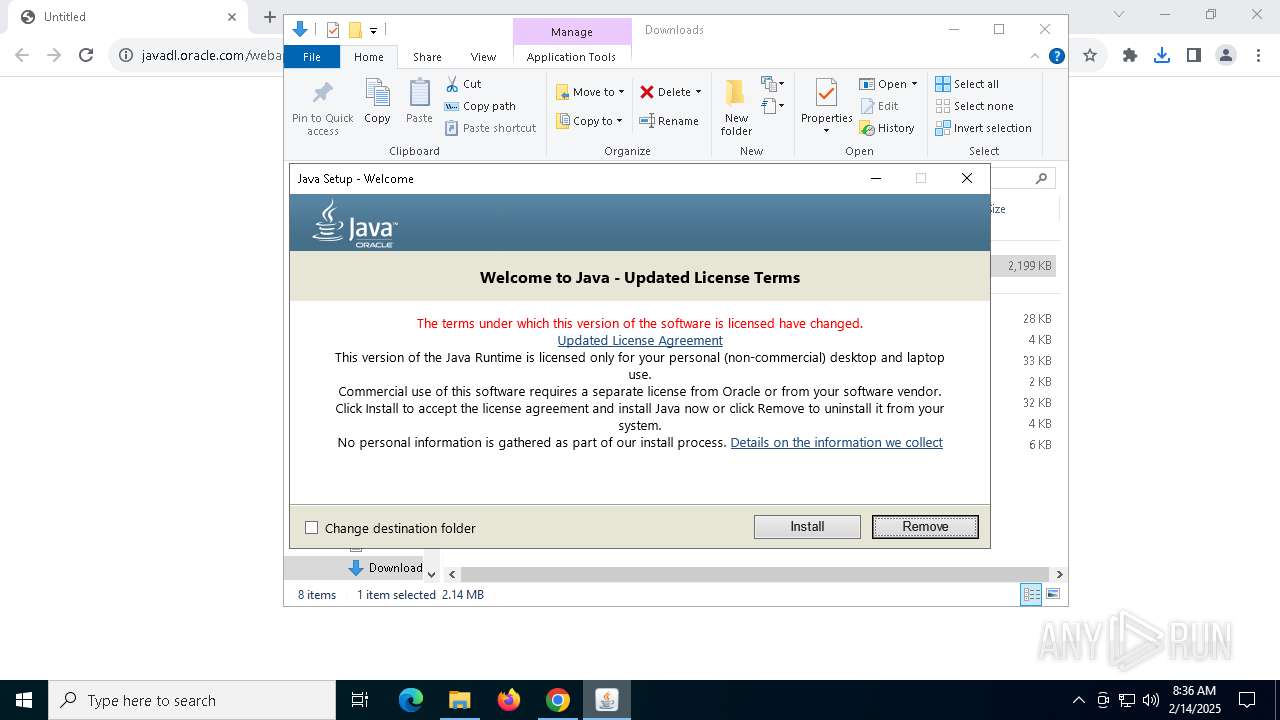Switch to the View ribbon tab

[x=483, y=57]
